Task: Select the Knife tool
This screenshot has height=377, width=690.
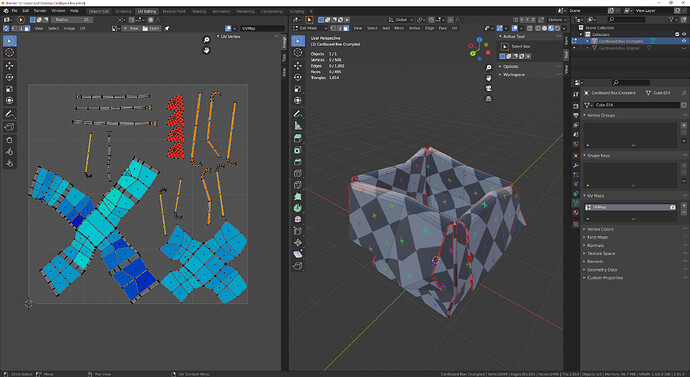Action: coord(298,185)
